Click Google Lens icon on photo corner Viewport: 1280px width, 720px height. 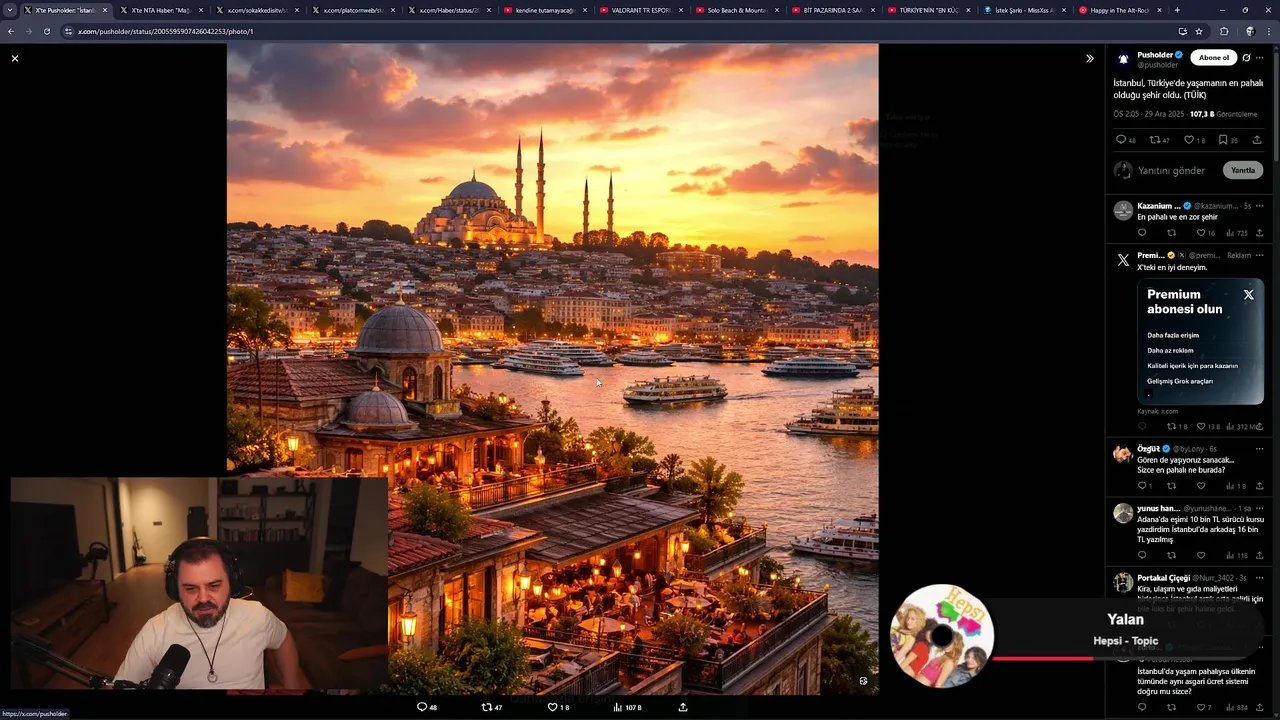[864, 681]
